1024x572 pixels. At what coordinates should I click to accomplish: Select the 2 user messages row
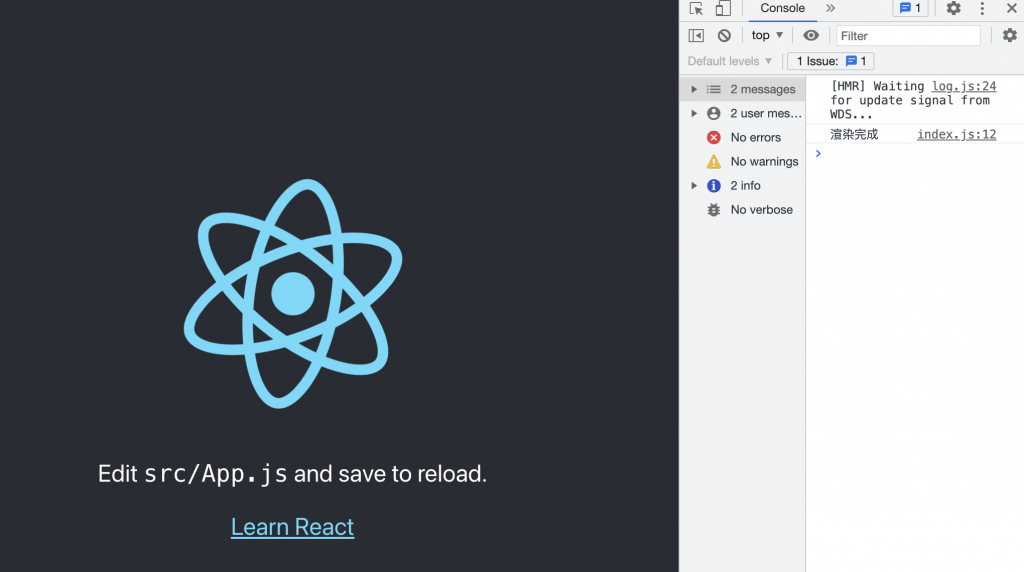[743, 114]
